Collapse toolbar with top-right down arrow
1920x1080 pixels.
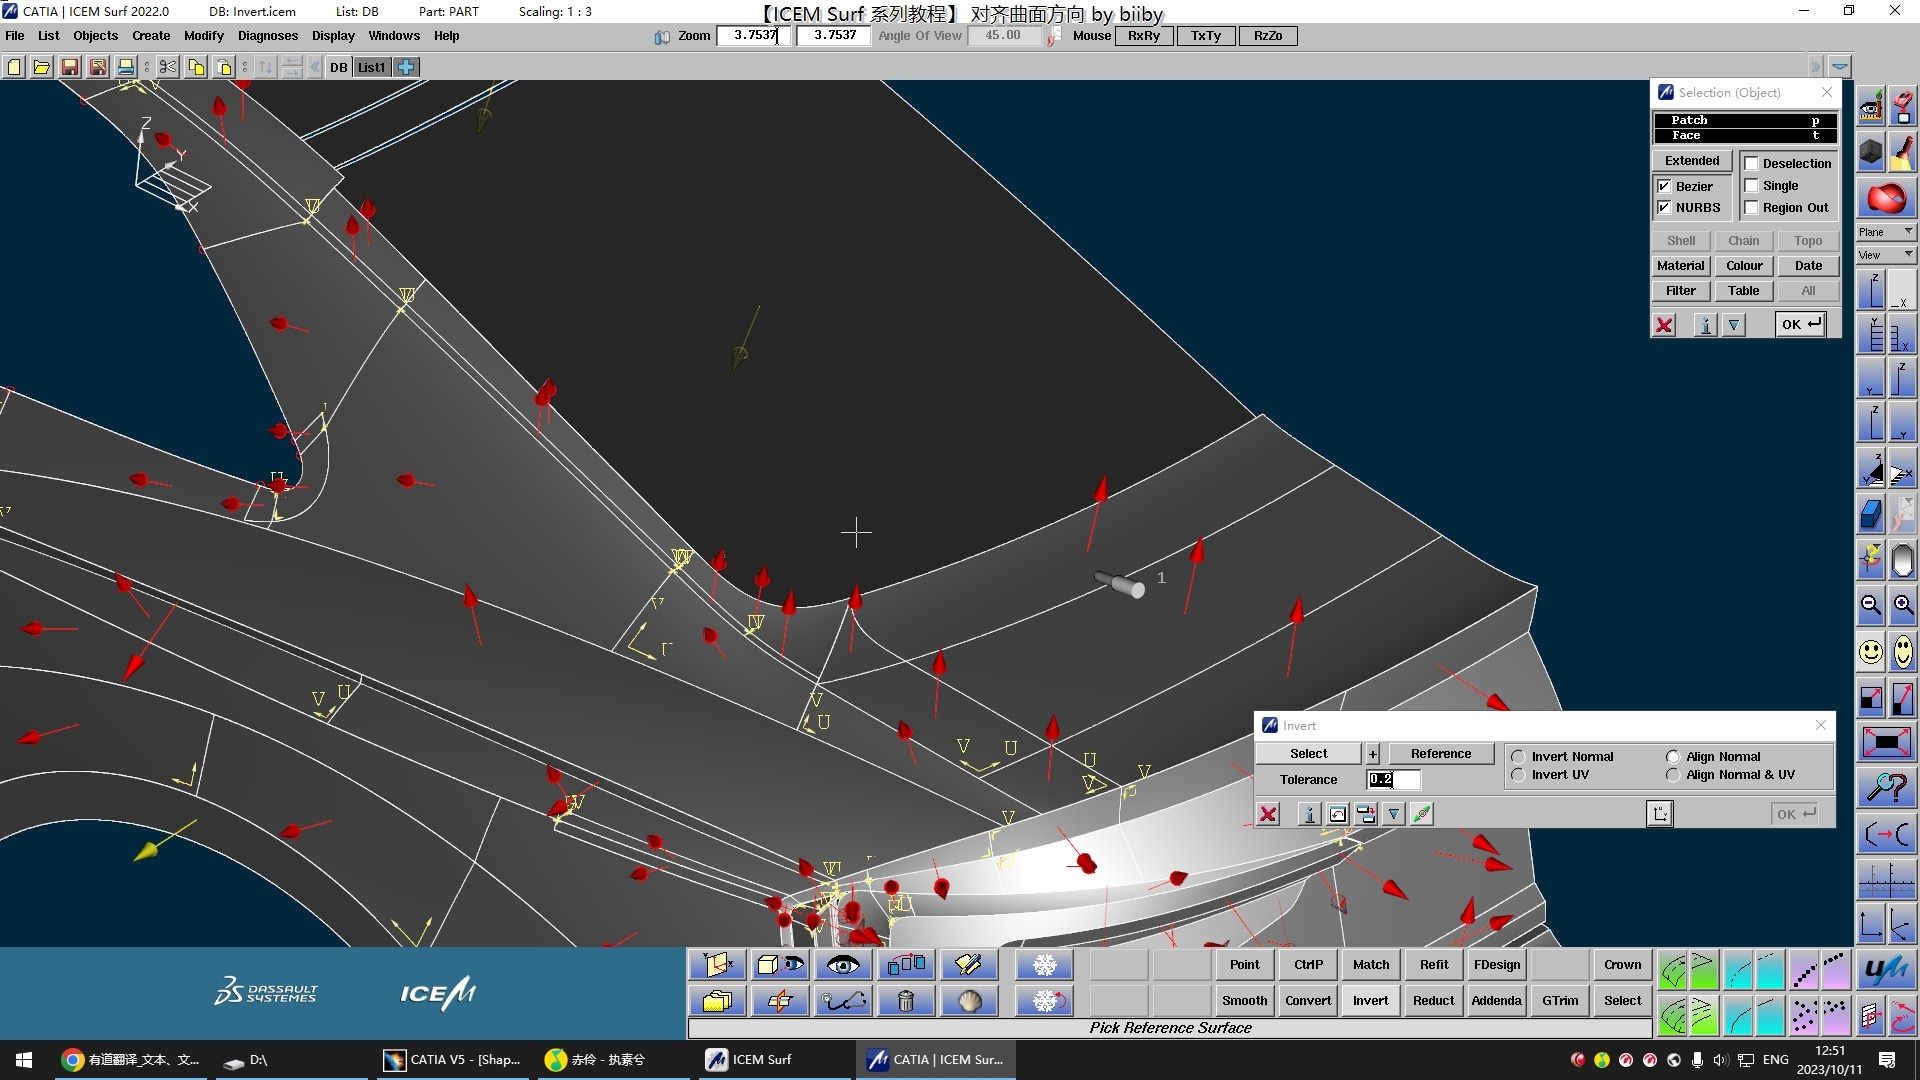[1840, 67]
